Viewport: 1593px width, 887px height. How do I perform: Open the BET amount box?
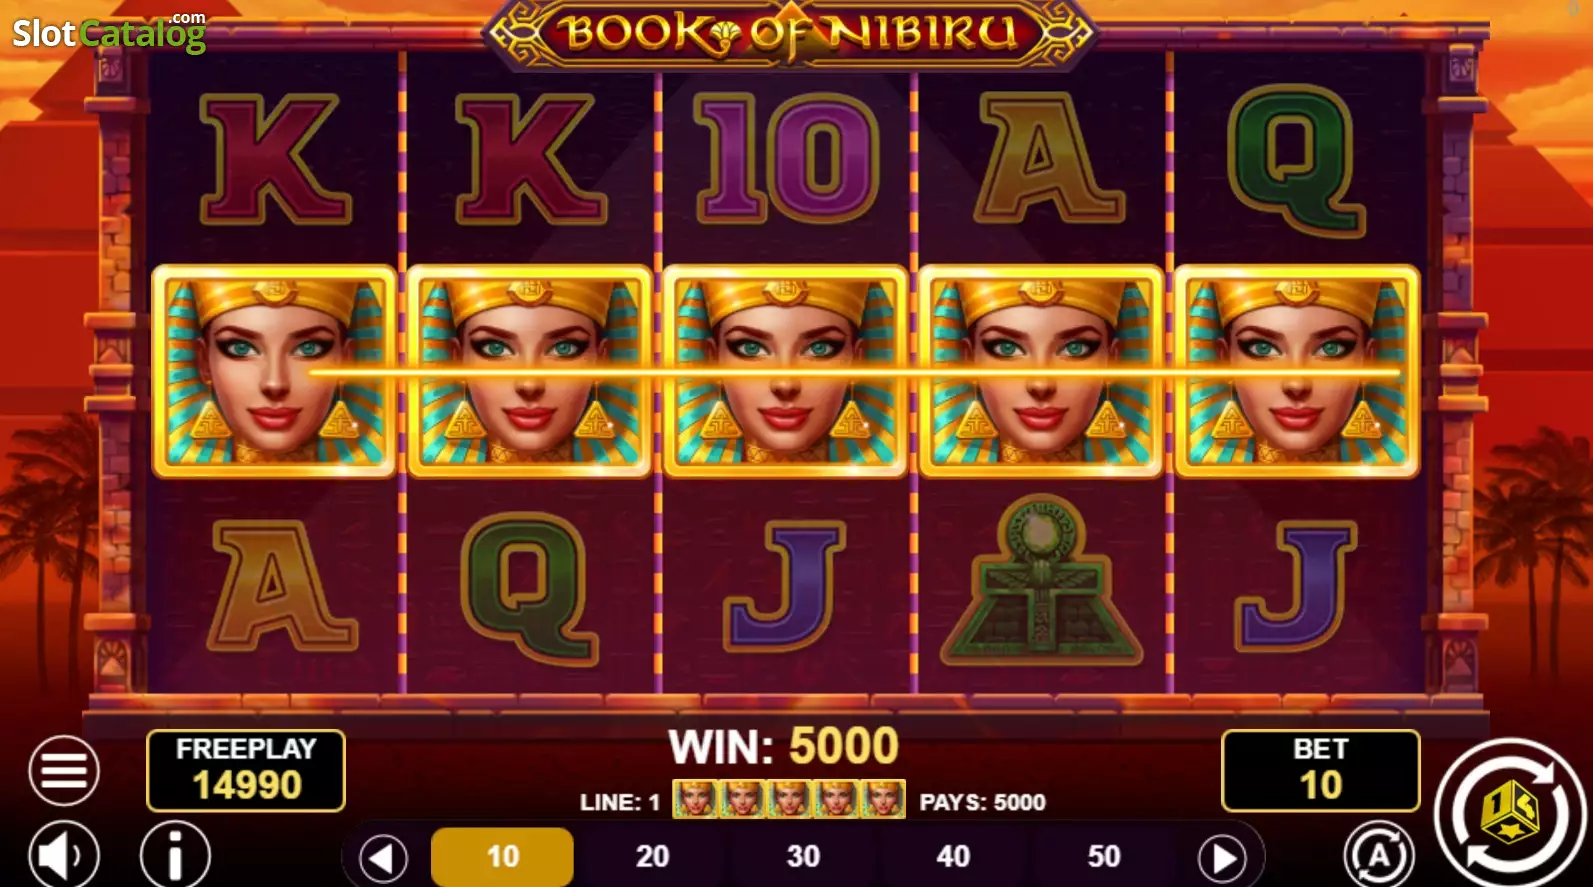point(1320,770)
